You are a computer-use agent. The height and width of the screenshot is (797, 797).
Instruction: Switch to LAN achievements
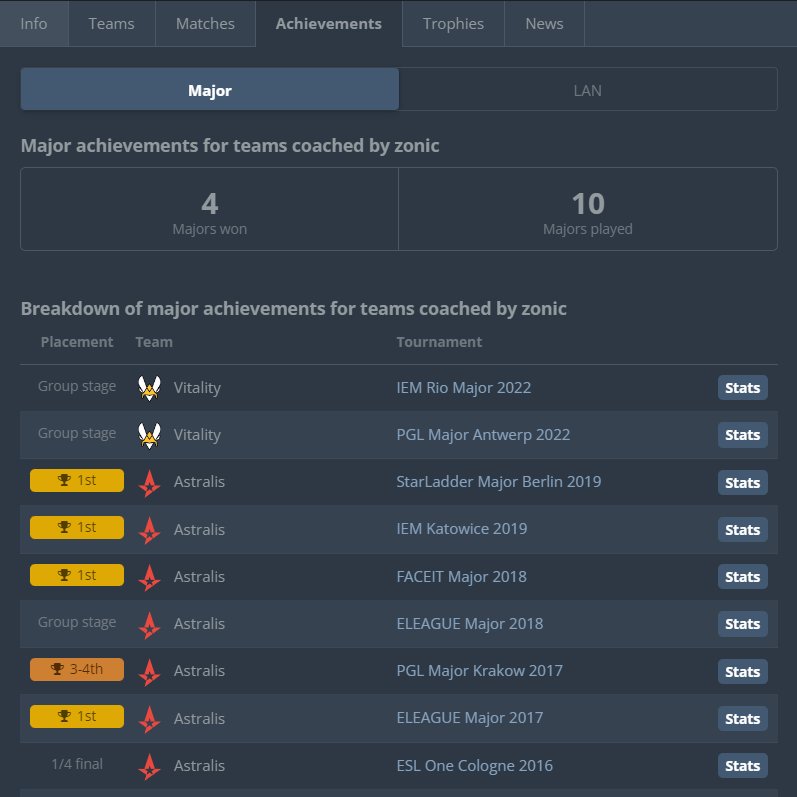point(588,89)
